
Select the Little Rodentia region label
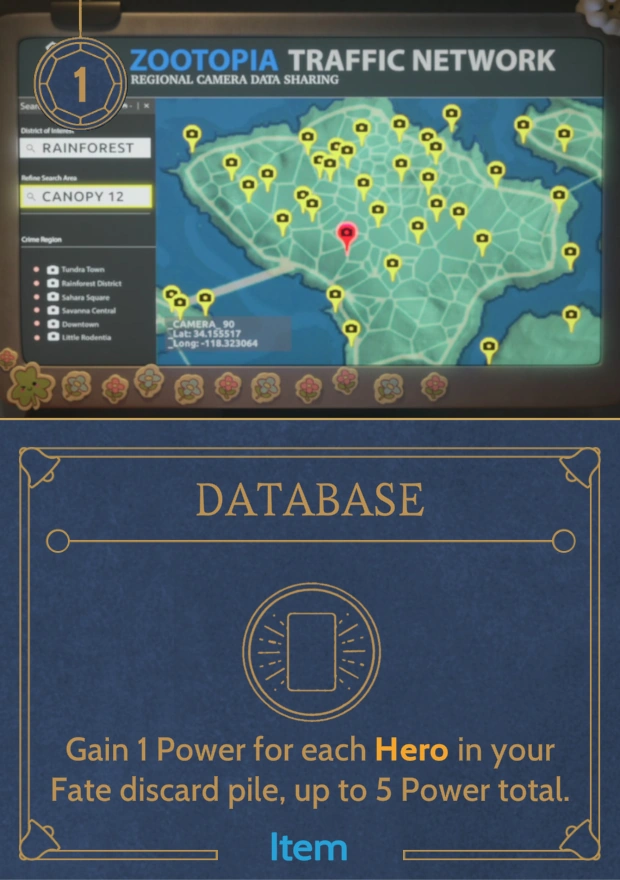click(86, 337)
